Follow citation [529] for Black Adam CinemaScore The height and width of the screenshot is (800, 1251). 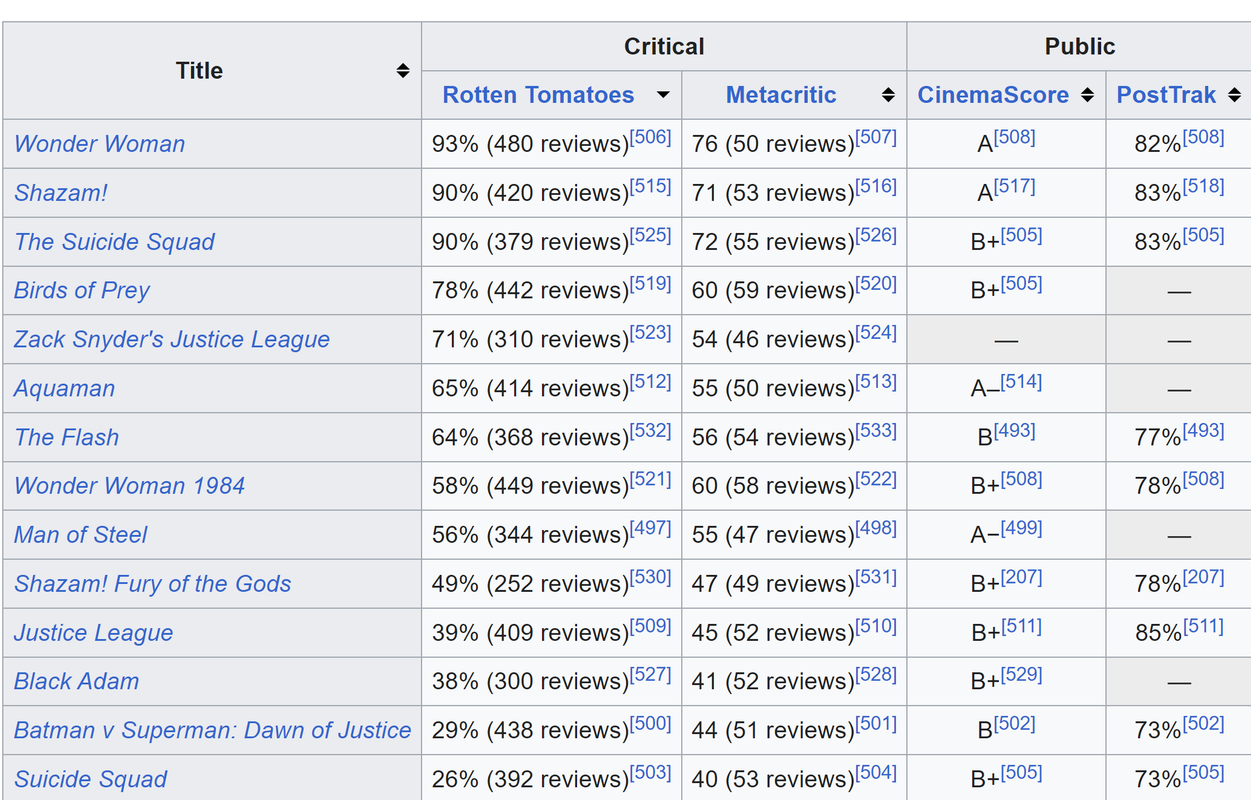point(1021,676)
